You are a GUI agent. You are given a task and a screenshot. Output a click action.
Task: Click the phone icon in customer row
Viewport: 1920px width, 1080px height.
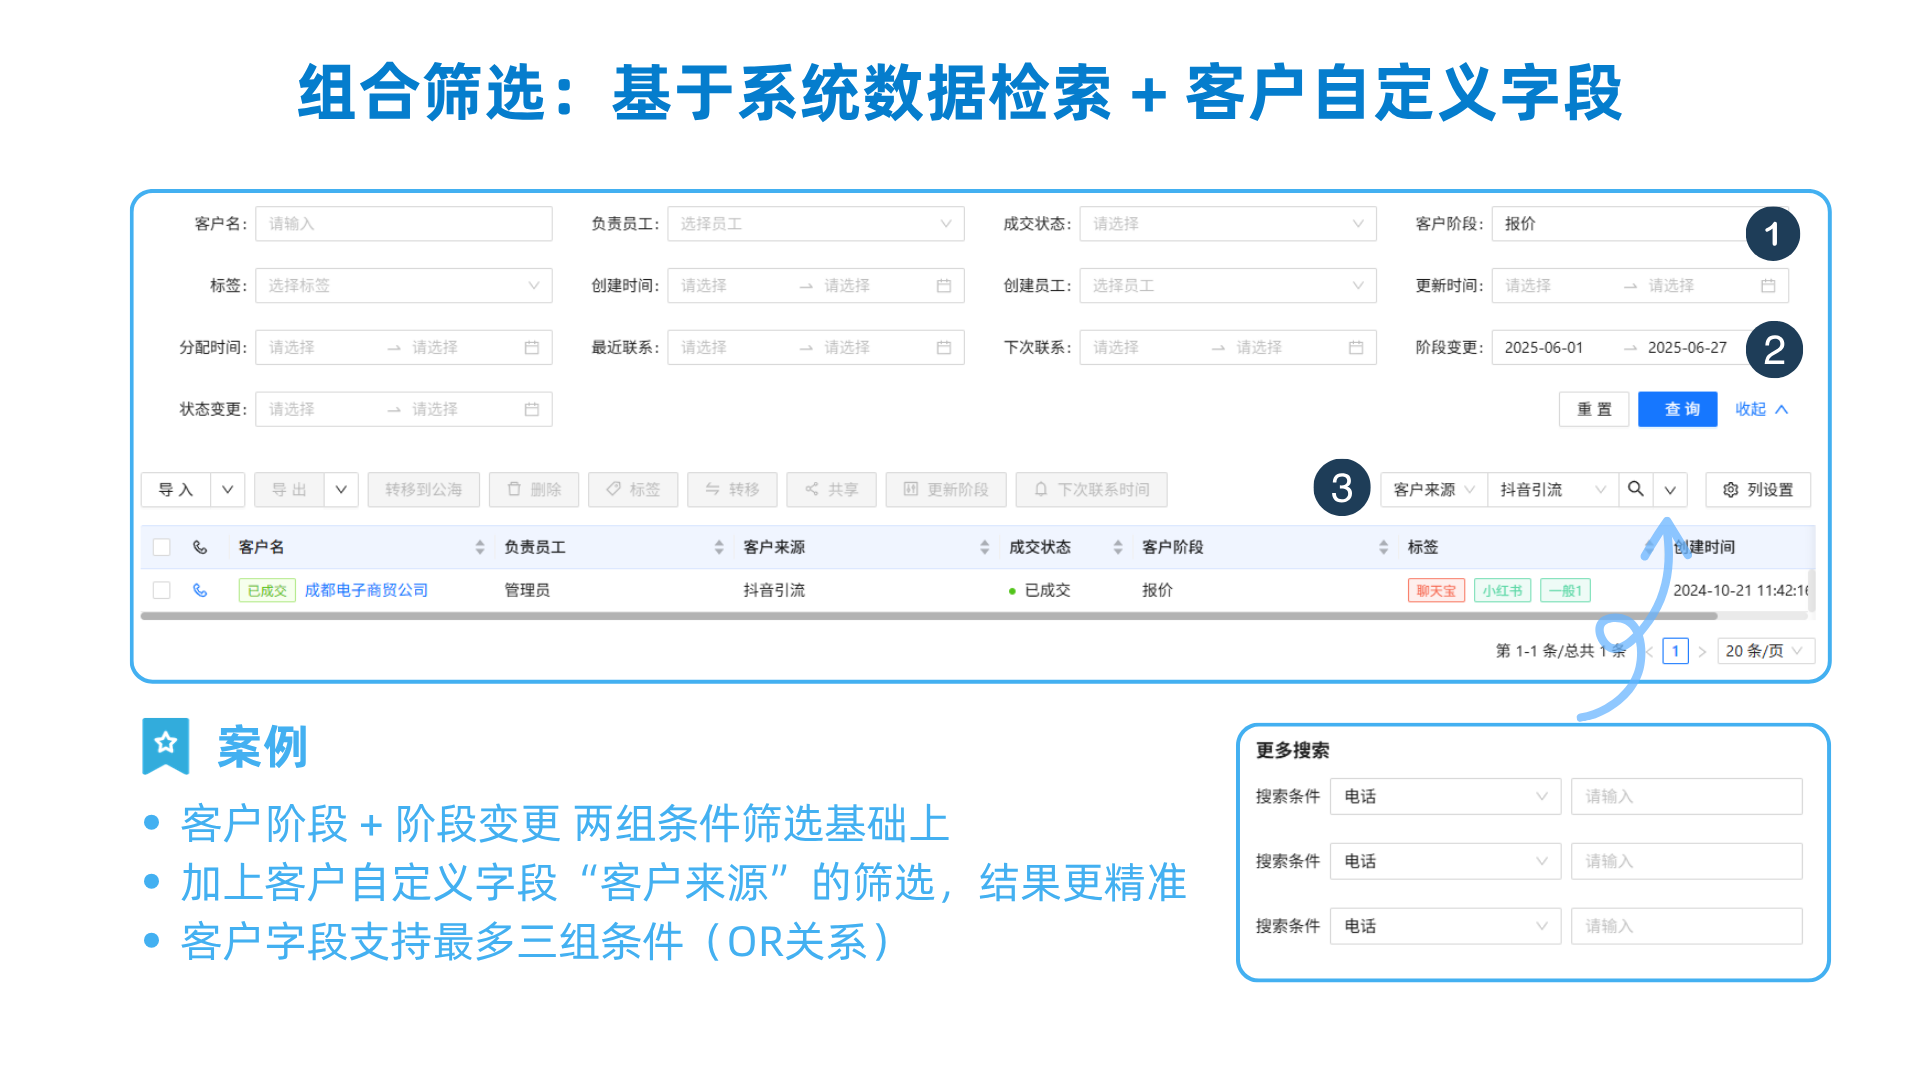pos(200,590)
